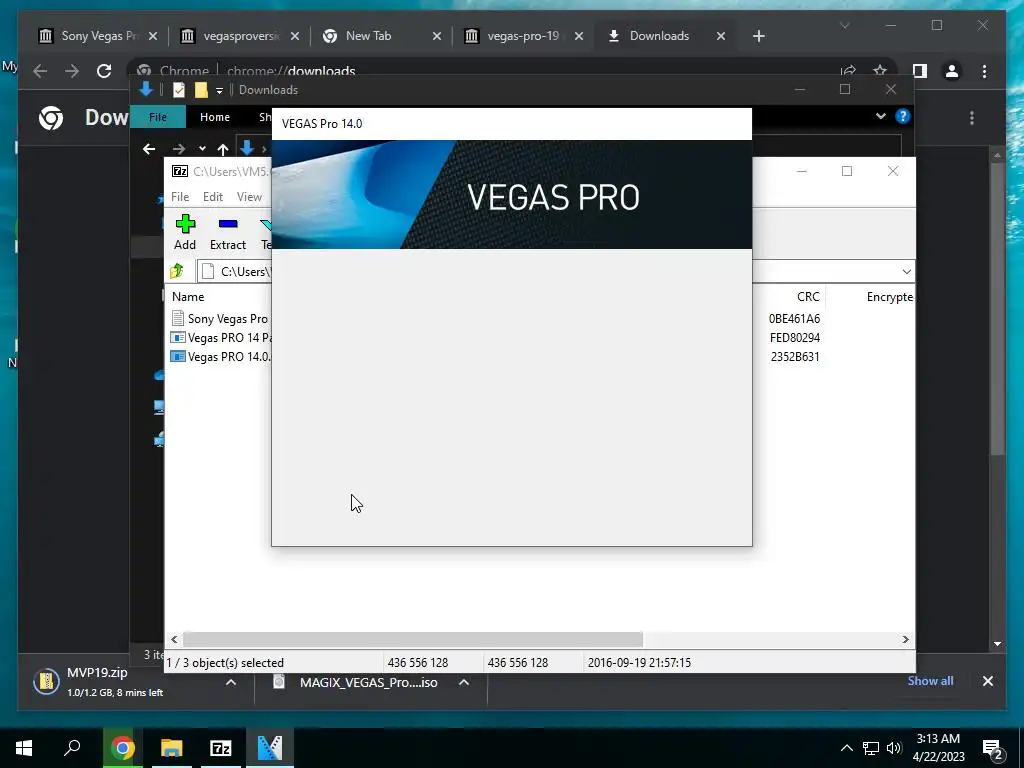
Task: Open the Home tab in Explorer ribbon
Action: (x=215, y=117)
